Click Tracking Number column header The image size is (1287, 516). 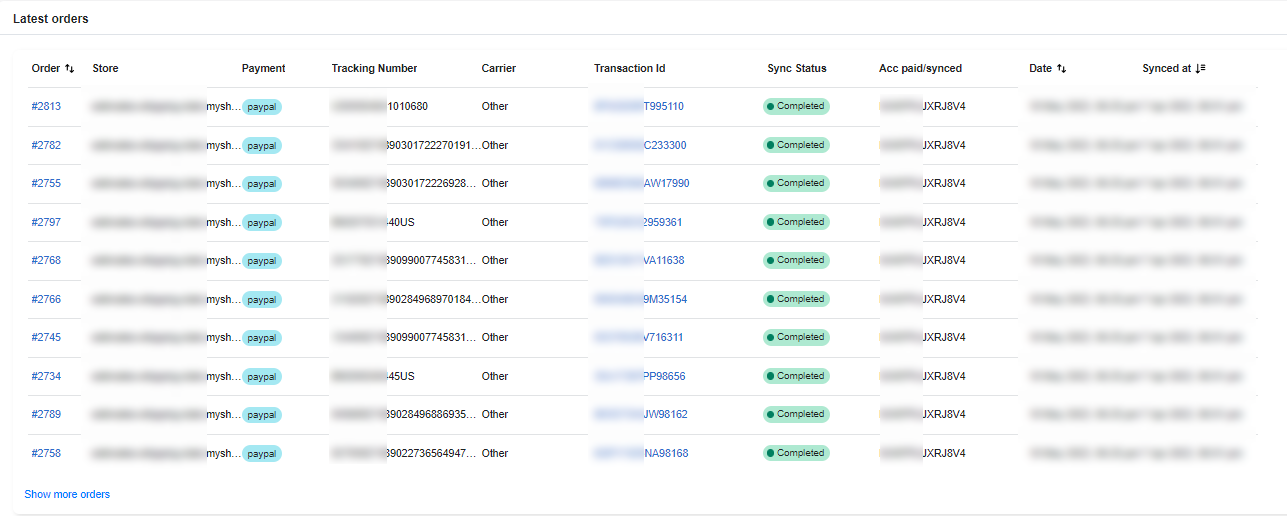tap(374, 69)
